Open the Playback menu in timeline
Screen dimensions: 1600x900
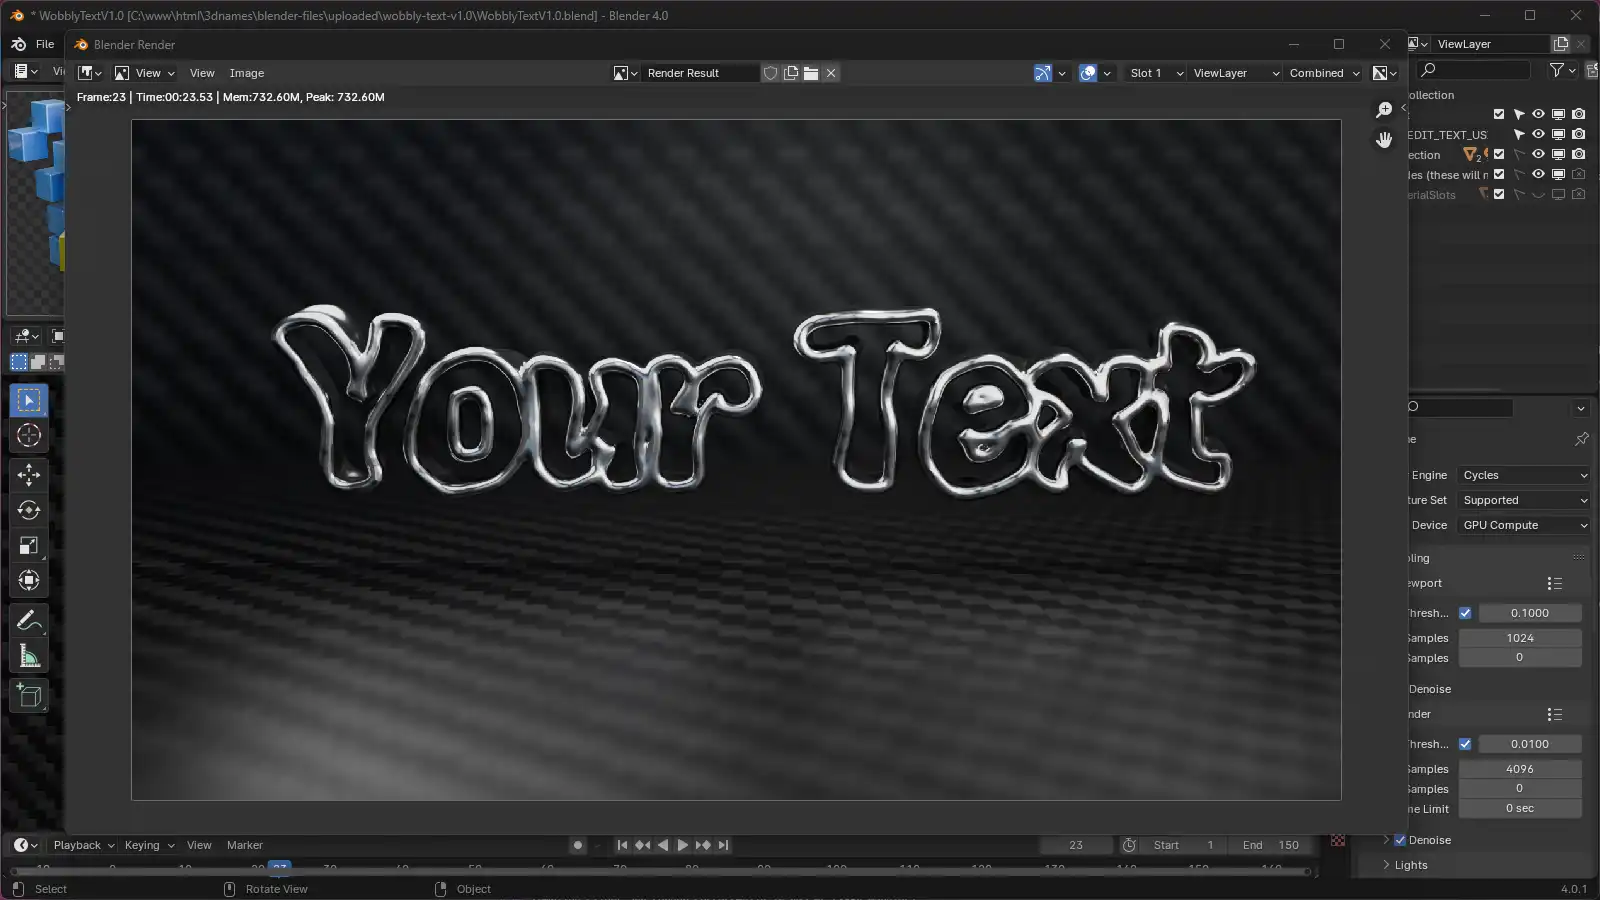click(x=84, y=845)
